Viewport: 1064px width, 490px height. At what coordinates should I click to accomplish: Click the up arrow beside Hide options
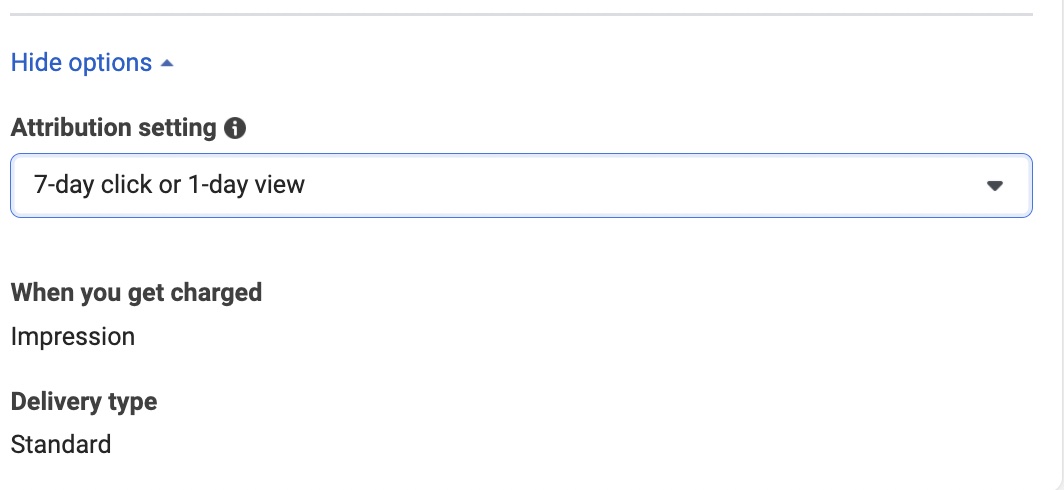point(167,63)
